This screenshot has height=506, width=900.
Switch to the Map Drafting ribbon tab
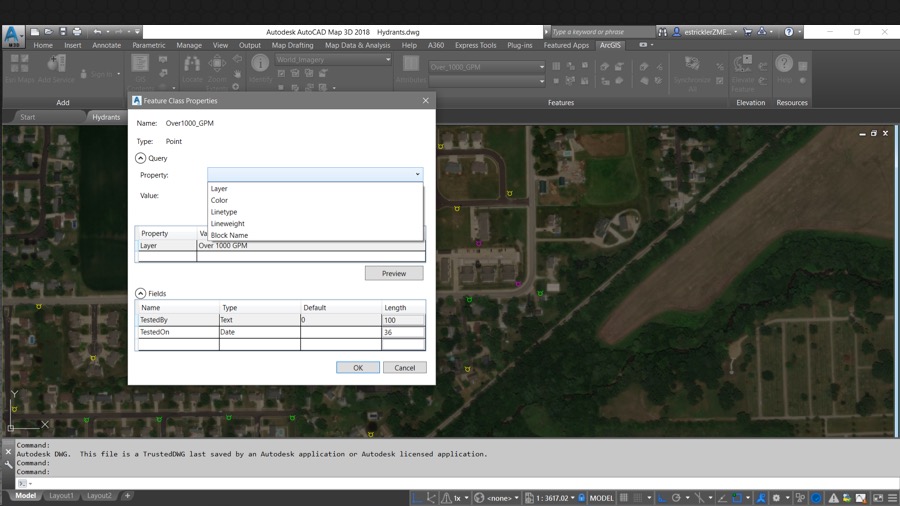[292, 45]
